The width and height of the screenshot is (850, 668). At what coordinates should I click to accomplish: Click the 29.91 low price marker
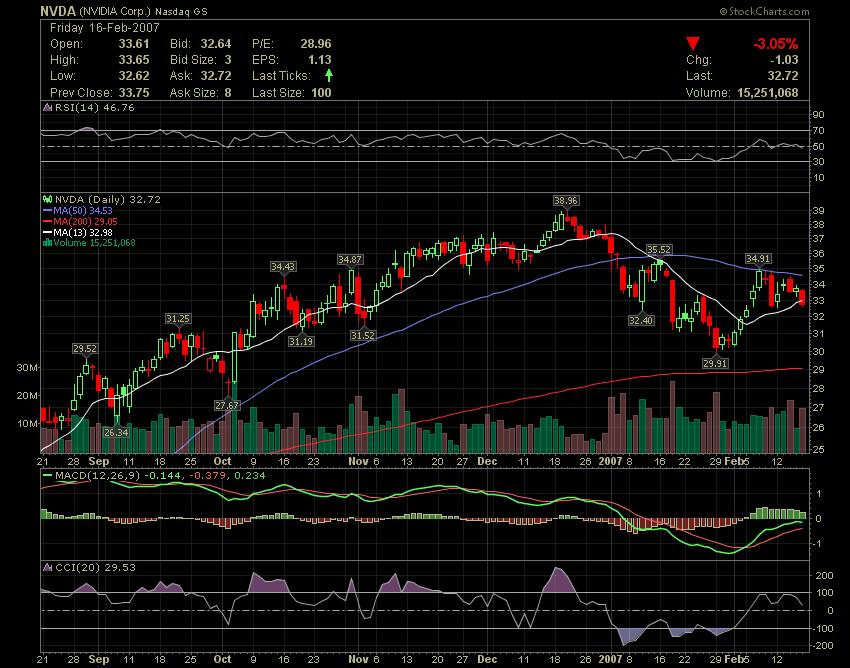[x=715, y=363]
